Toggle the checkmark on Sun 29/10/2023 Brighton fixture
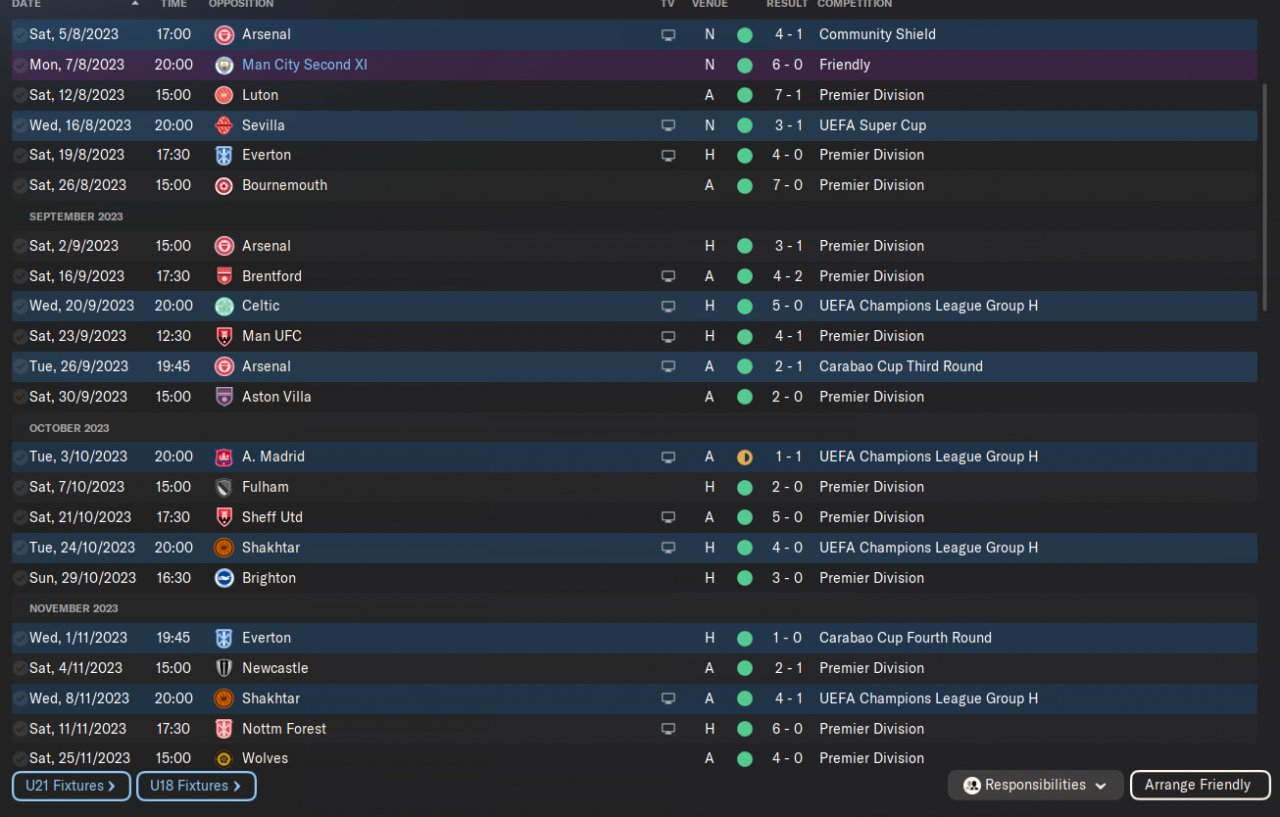This screenshot has height=817, width=1280. click(19, 578)
